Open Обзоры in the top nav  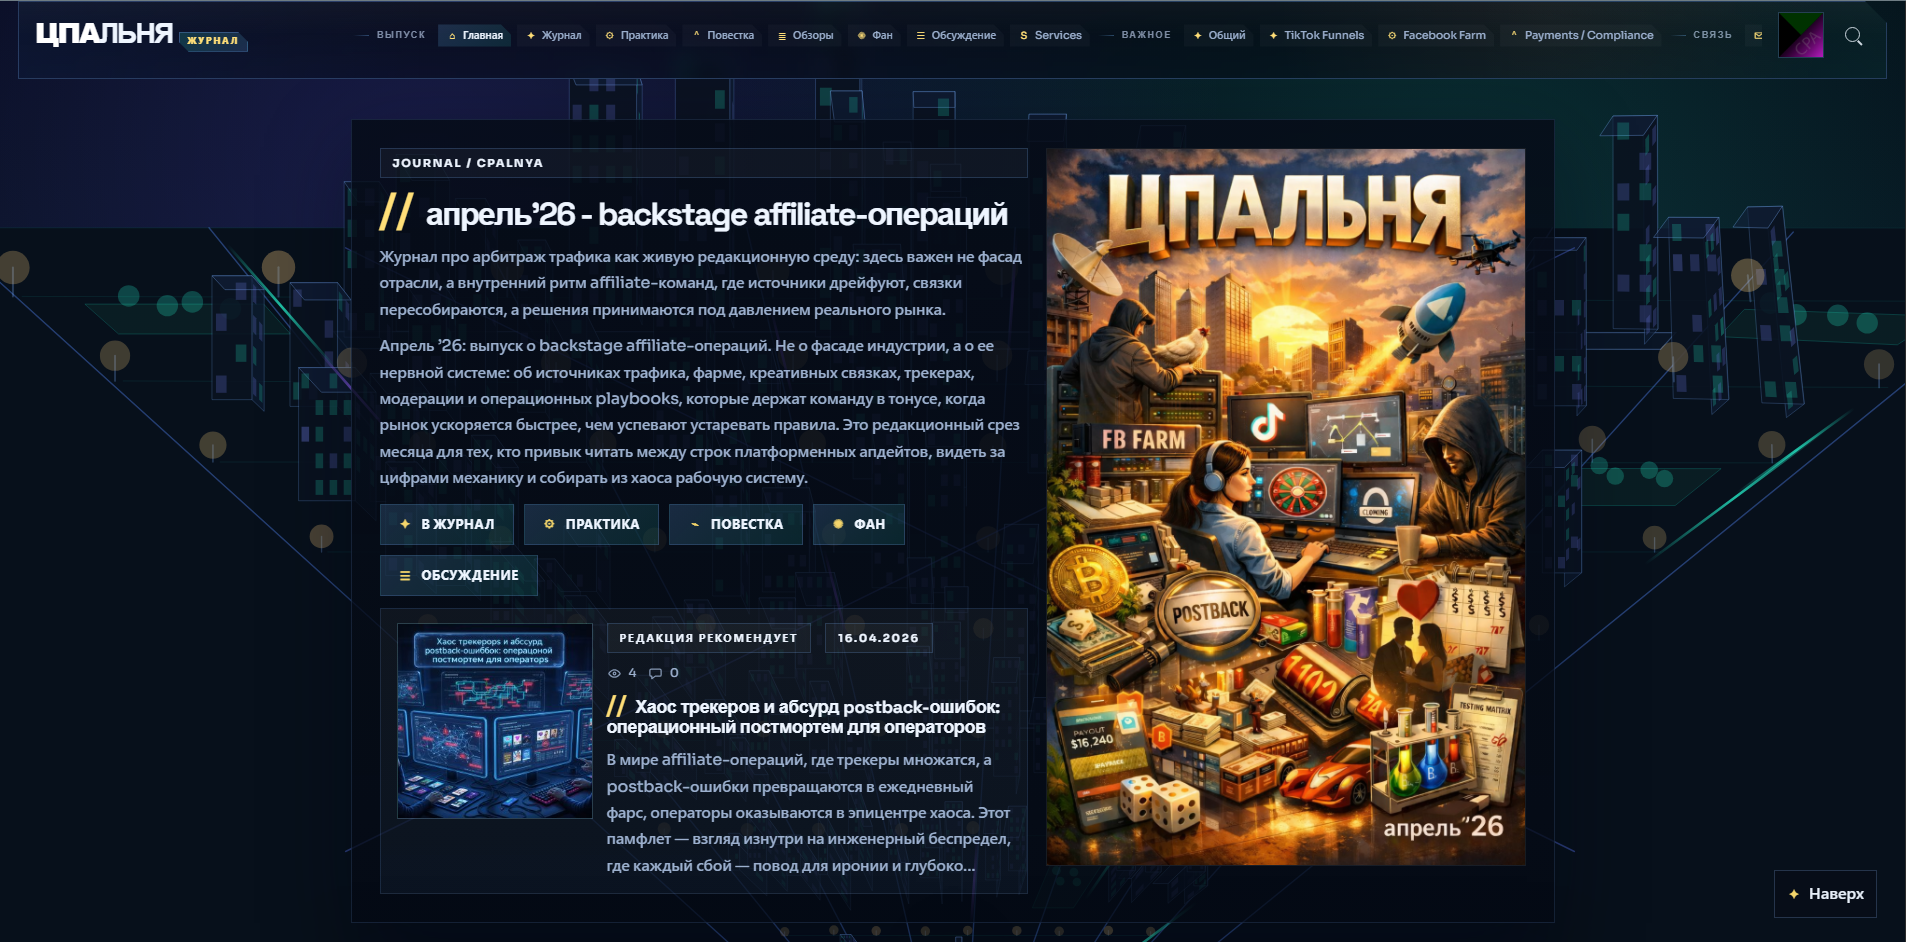point(805,35)
